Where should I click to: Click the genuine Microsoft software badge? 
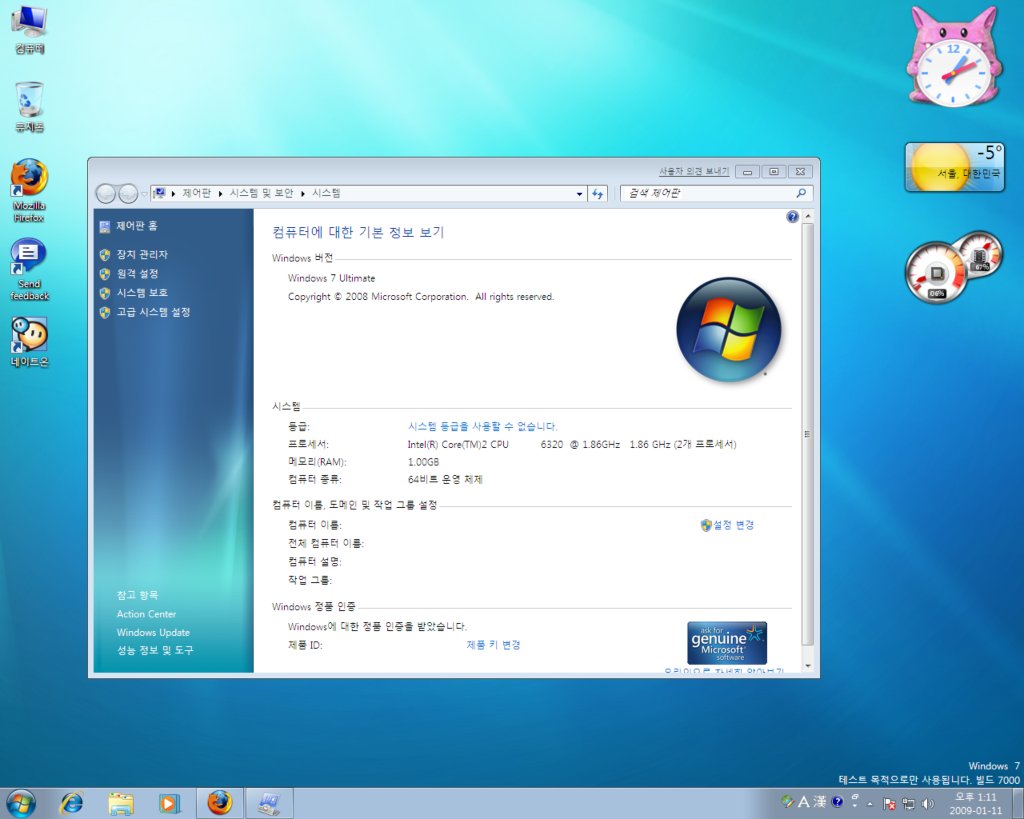pos(727,643)
